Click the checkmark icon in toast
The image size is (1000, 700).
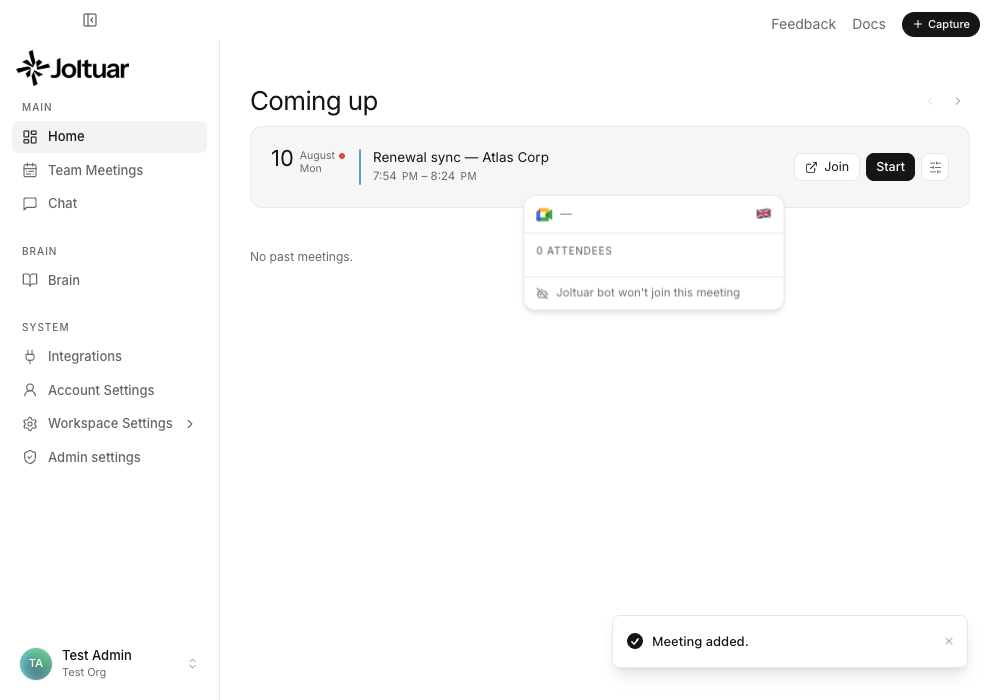[x=635, y=641]
